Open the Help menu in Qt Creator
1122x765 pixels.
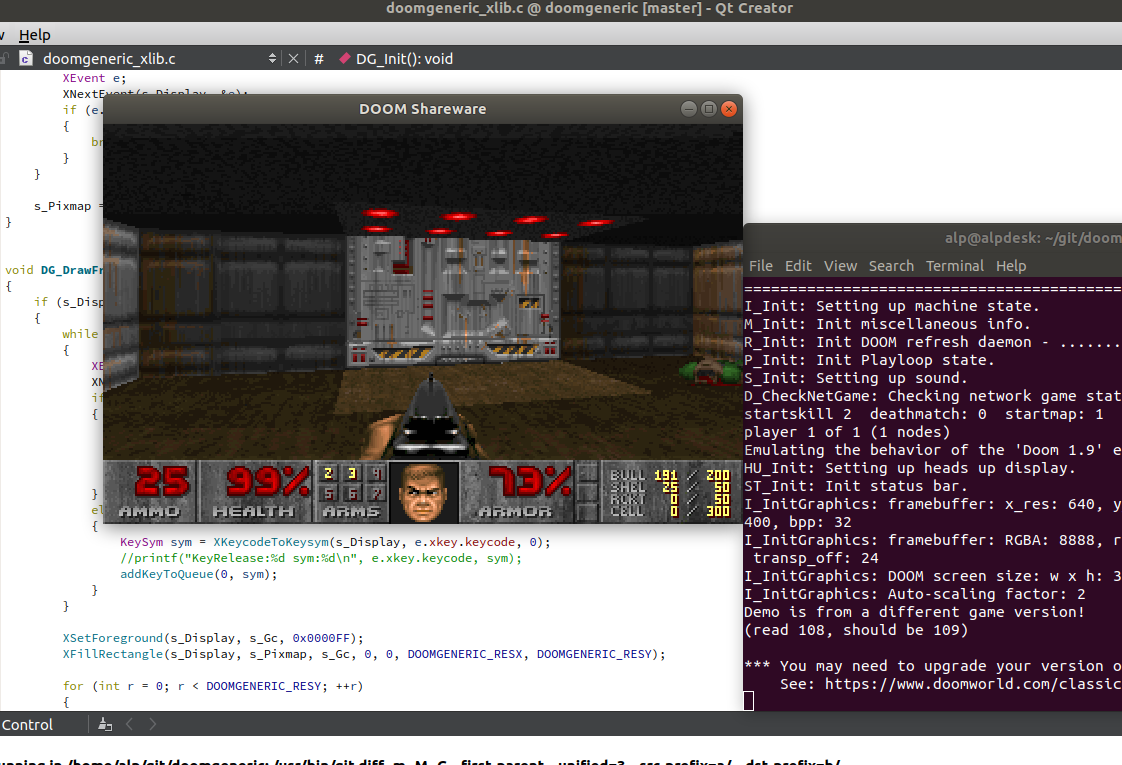tap(34, 34)
